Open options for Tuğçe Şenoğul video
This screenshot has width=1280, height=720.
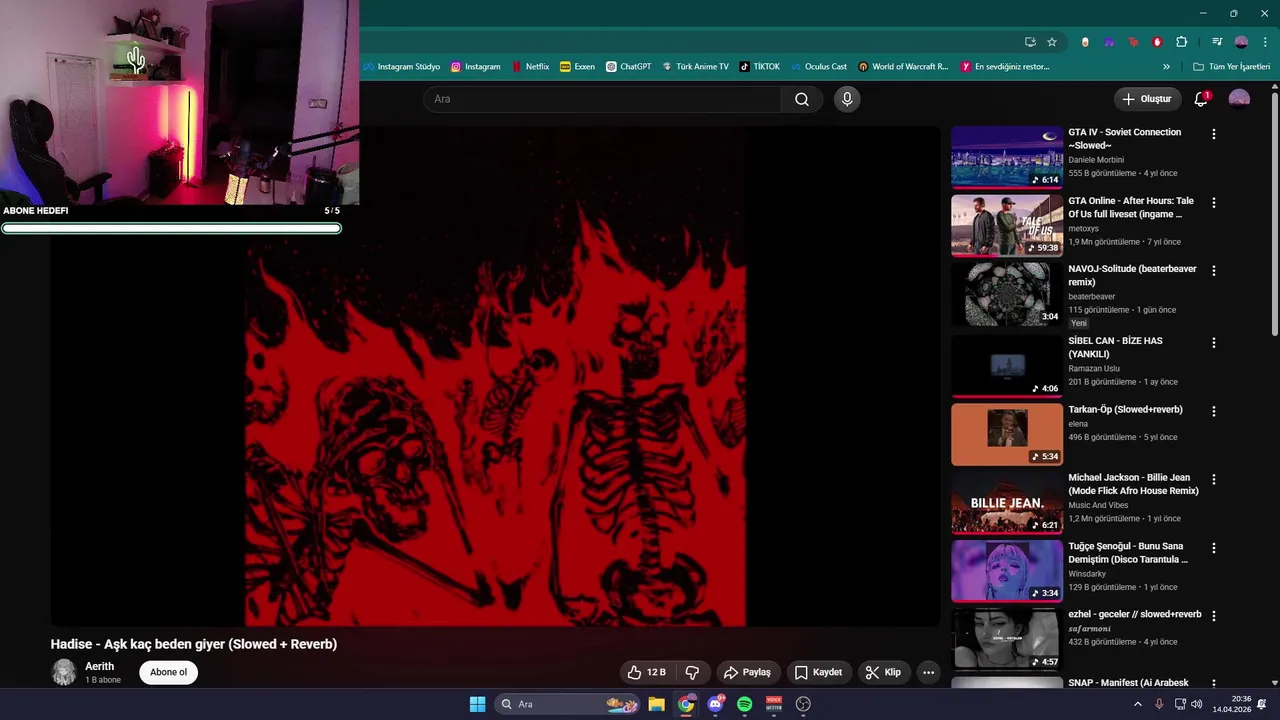click(x=1214, y=548)
